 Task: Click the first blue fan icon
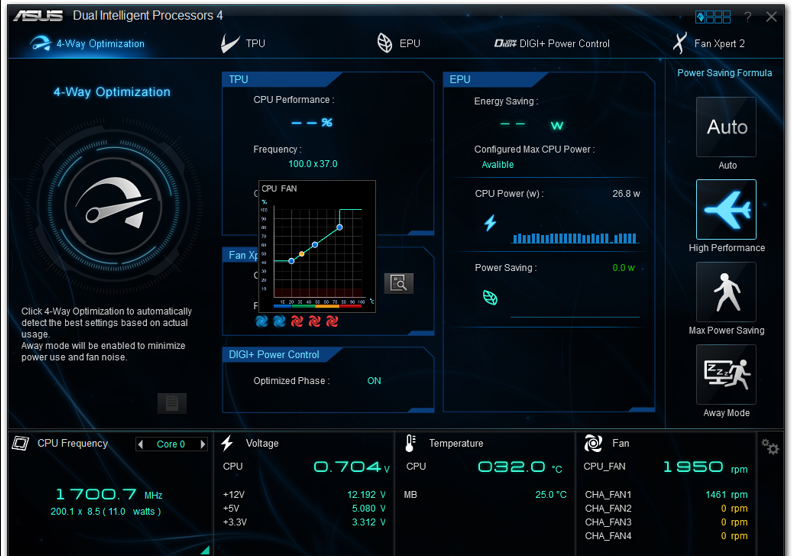coord(261,321)
